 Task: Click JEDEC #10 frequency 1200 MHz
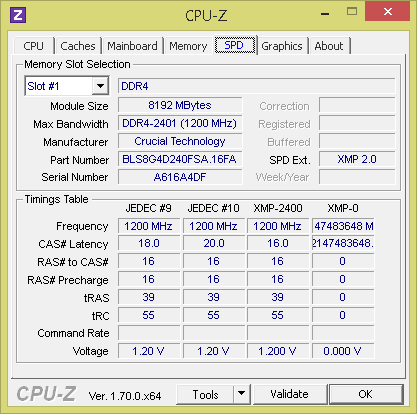point(214,226)
